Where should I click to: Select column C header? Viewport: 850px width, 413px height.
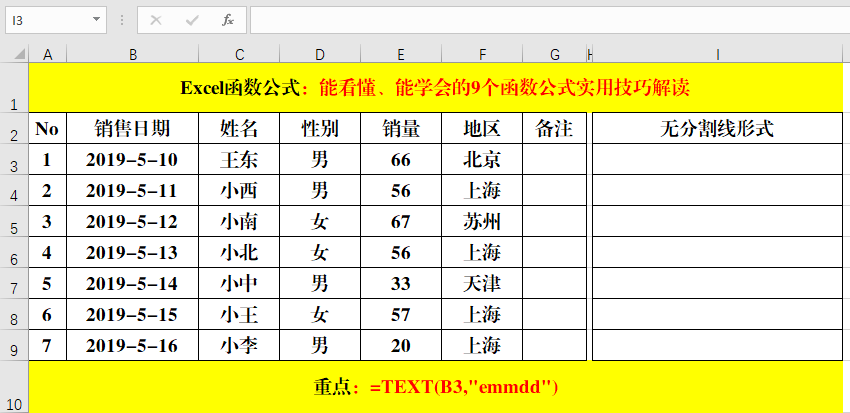tap(239, 54)
